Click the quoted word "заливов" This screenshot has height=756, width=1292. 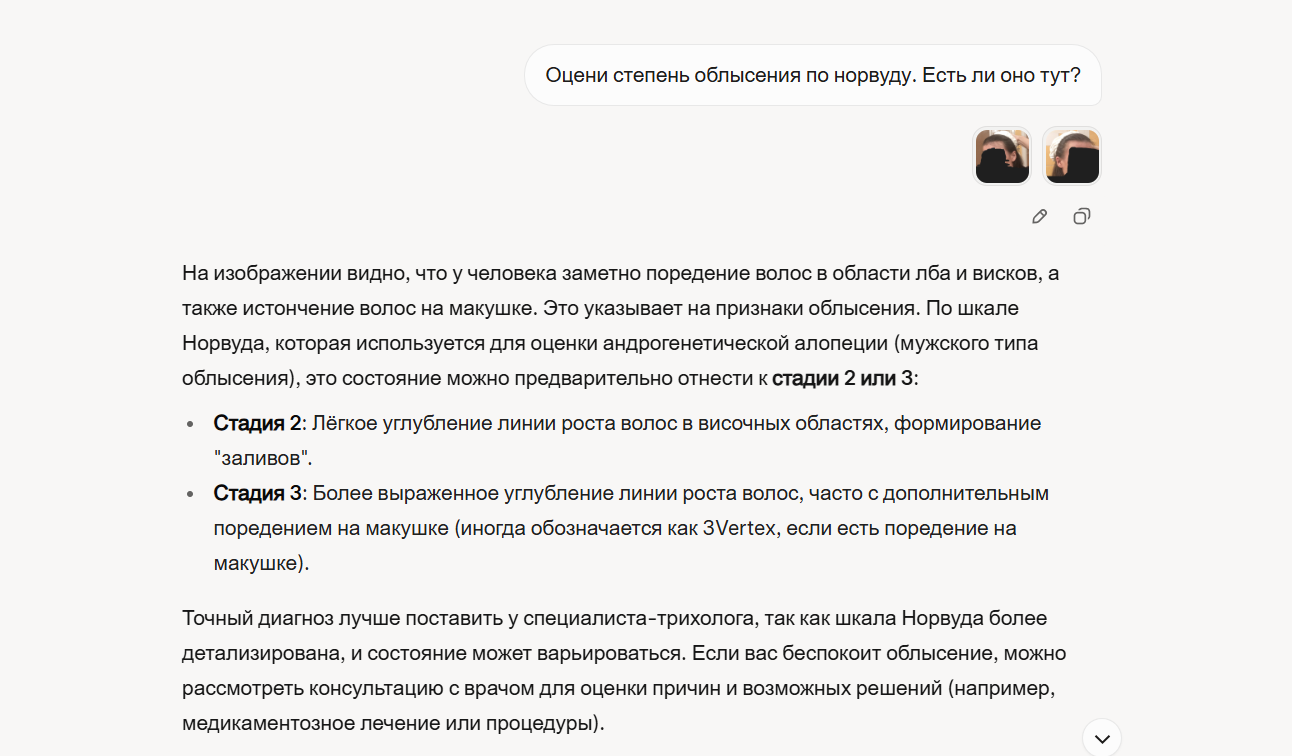(x=264, y=458)
